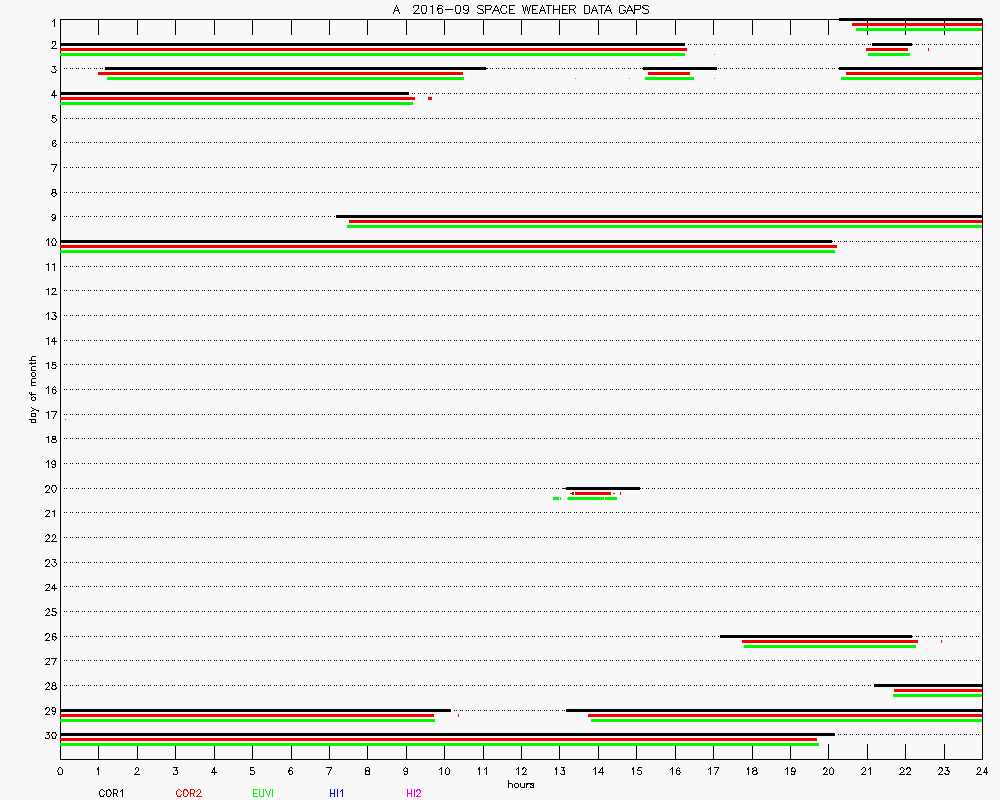Click the small red COR2 dot after the day 4 bars

(x=430, y=98)
